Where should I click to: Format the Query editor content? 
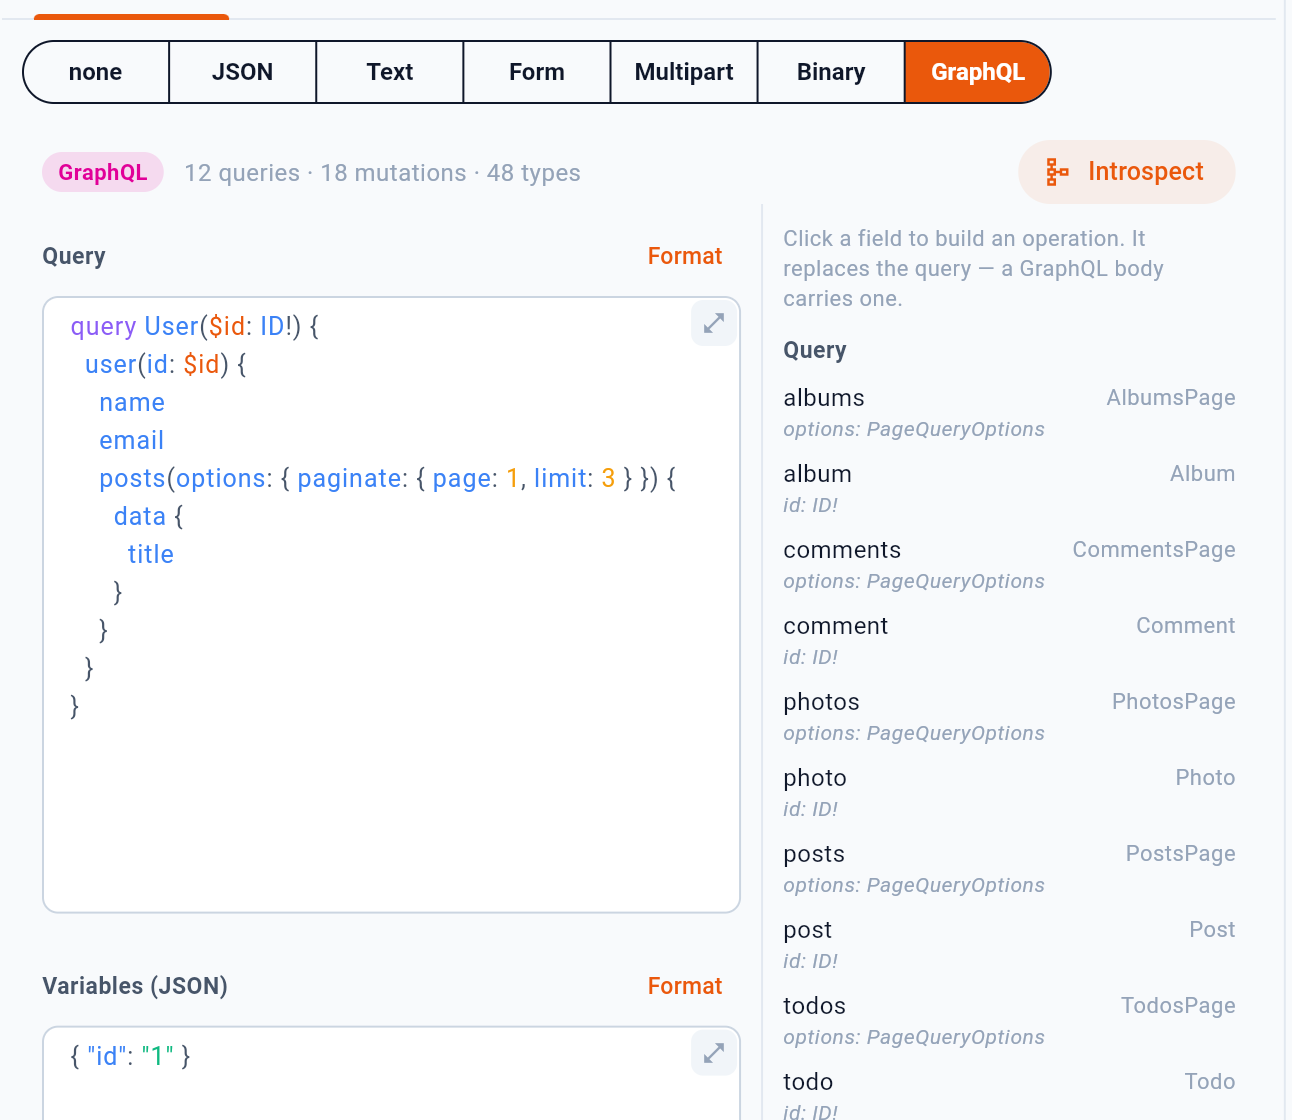point(685,256)
